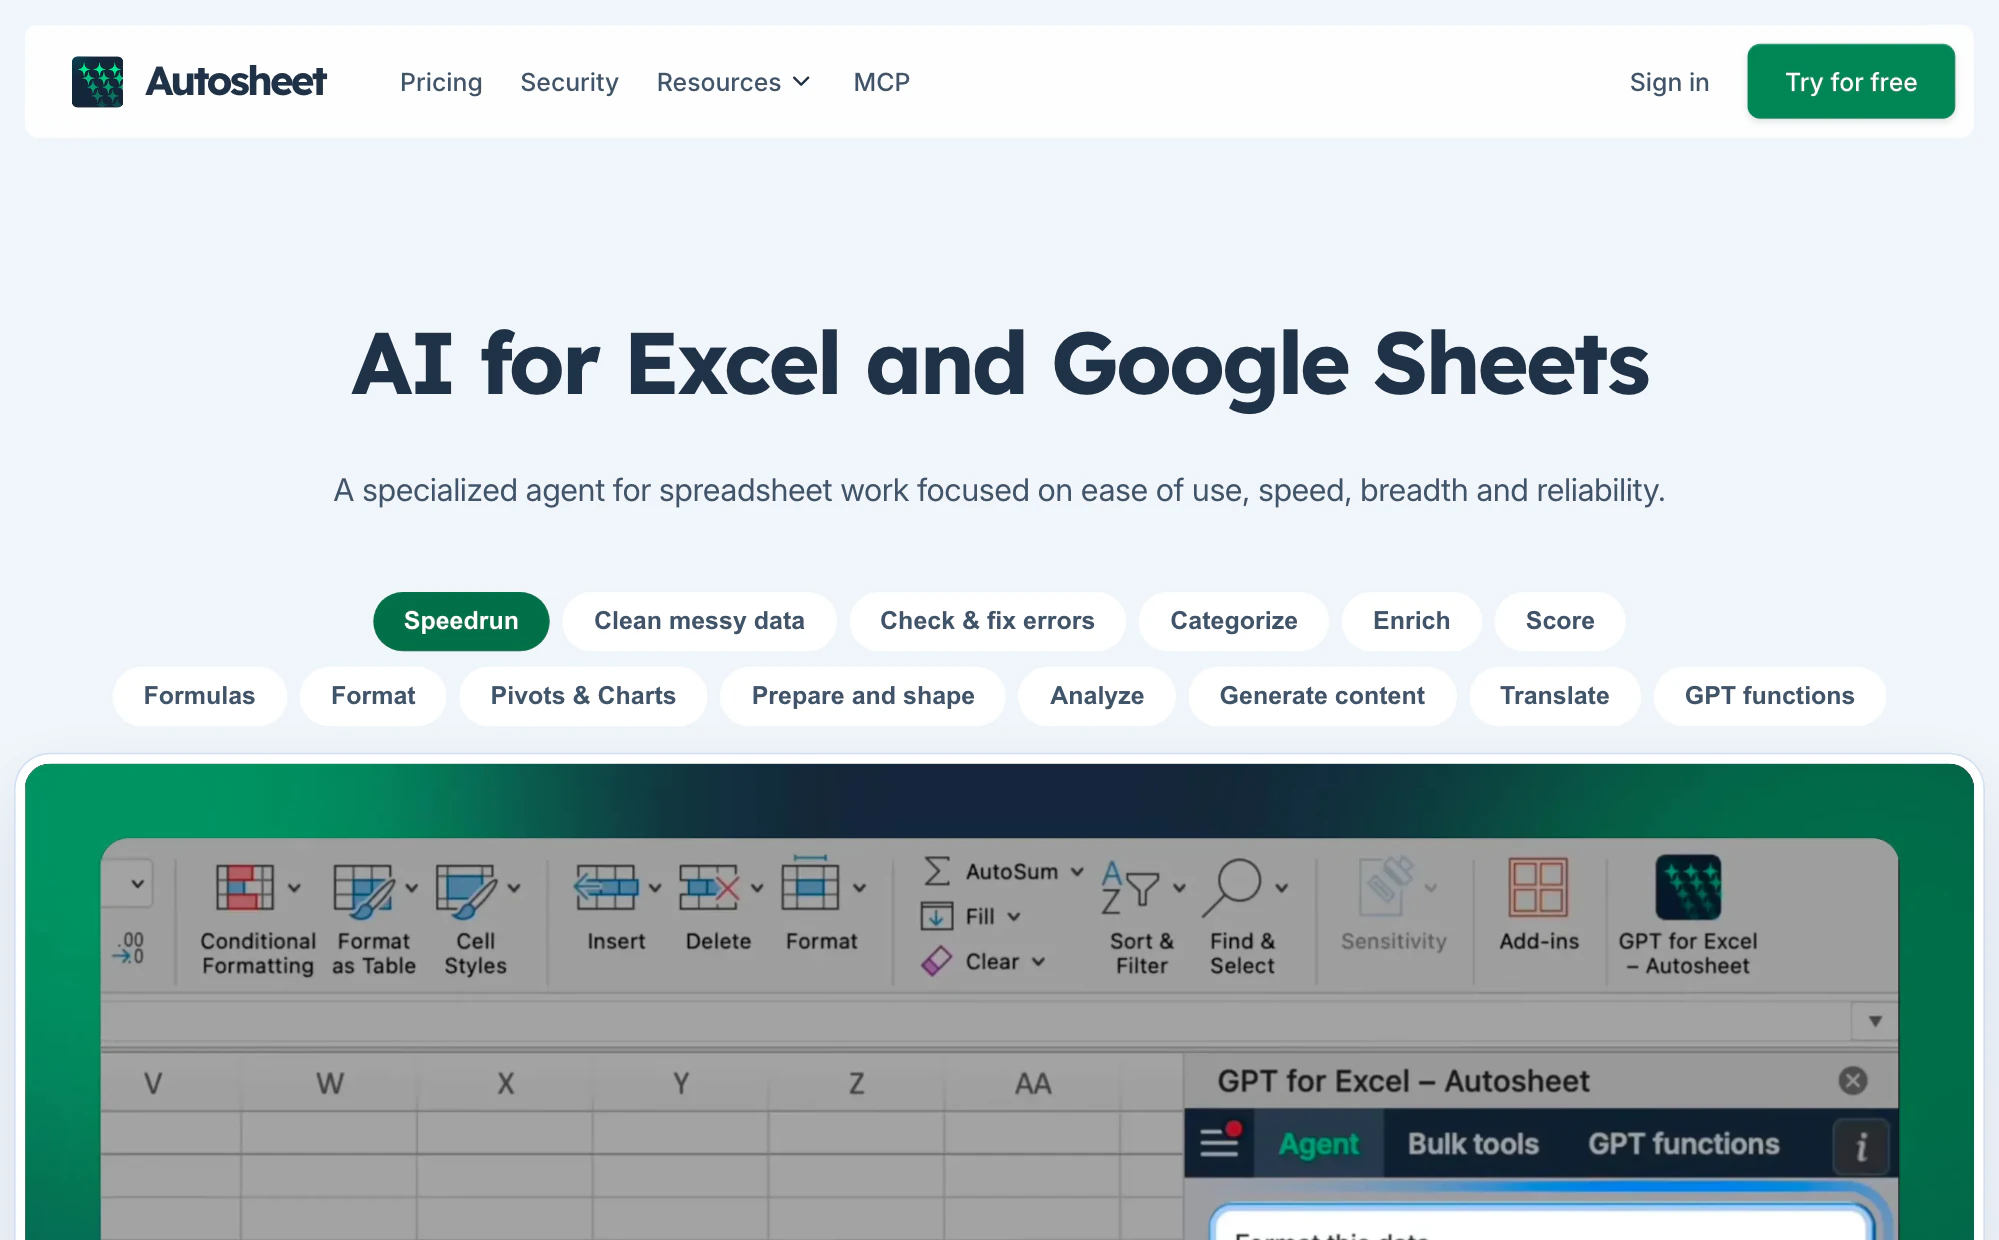This screenshot has height=1240, width=1999.
Task: Launch GPT for Excel – Autosheet ribbon icon
Action: [x=1688, y=887]
